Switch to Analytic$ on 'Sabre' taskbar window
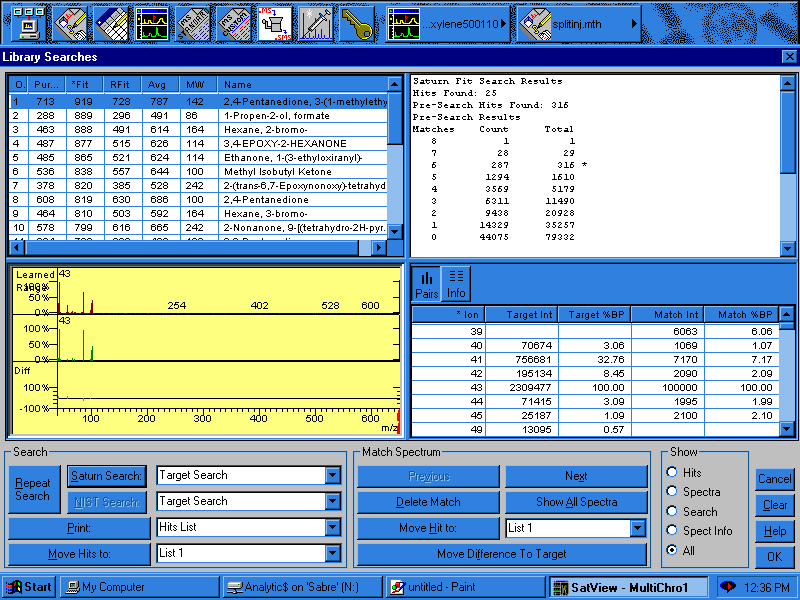800x600 pixels. [303, 587]
